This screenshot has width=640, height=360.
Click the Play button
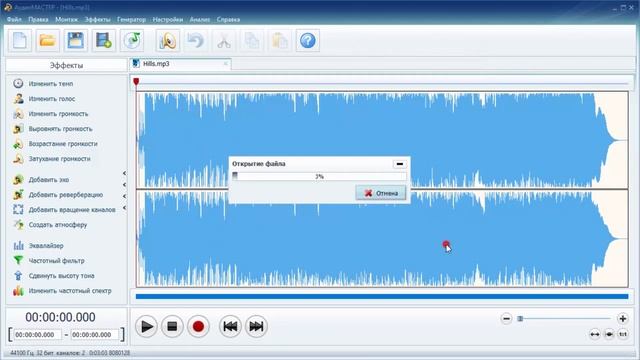(146, 327)
